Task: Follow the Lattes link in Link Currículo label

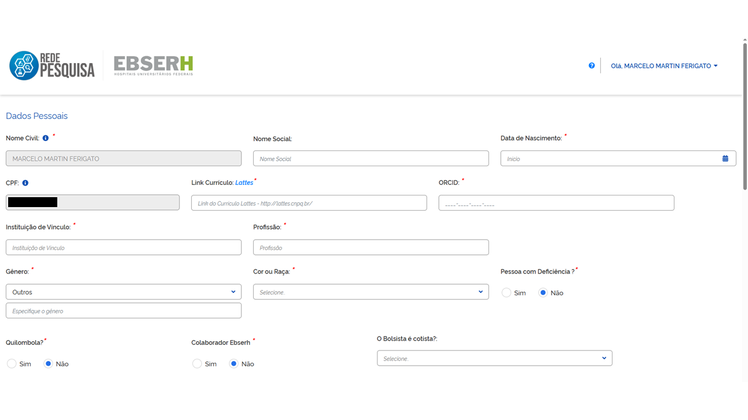Action: point(244,183)
